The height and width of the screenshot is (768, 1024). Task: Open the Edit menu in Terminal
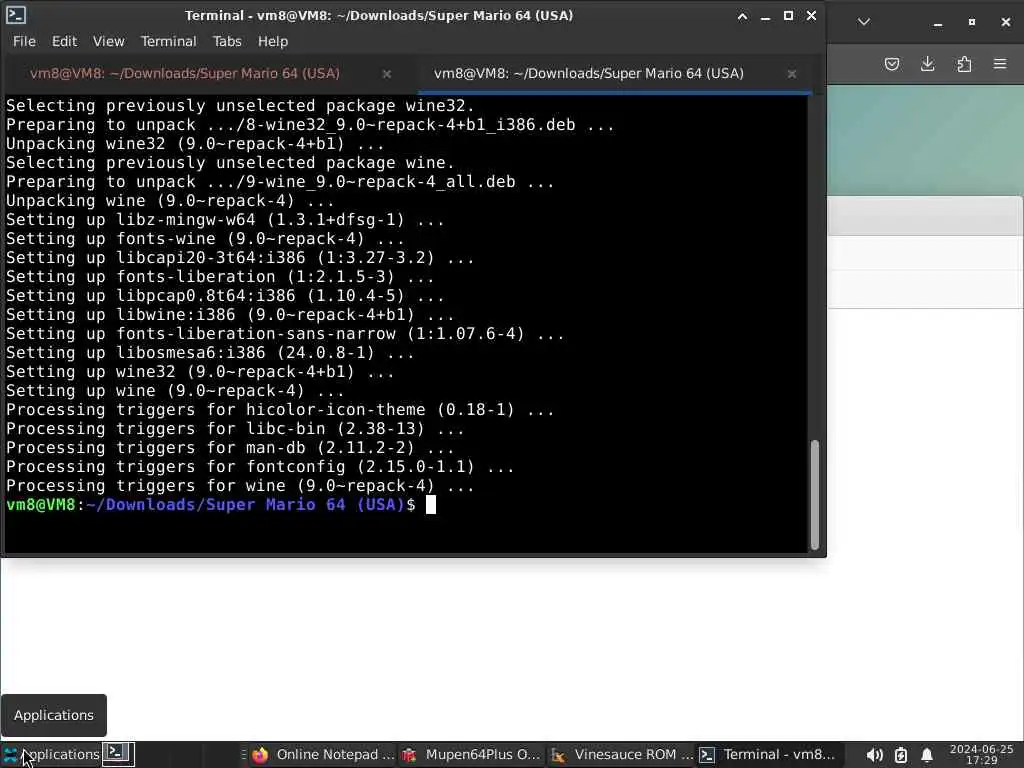64,41
